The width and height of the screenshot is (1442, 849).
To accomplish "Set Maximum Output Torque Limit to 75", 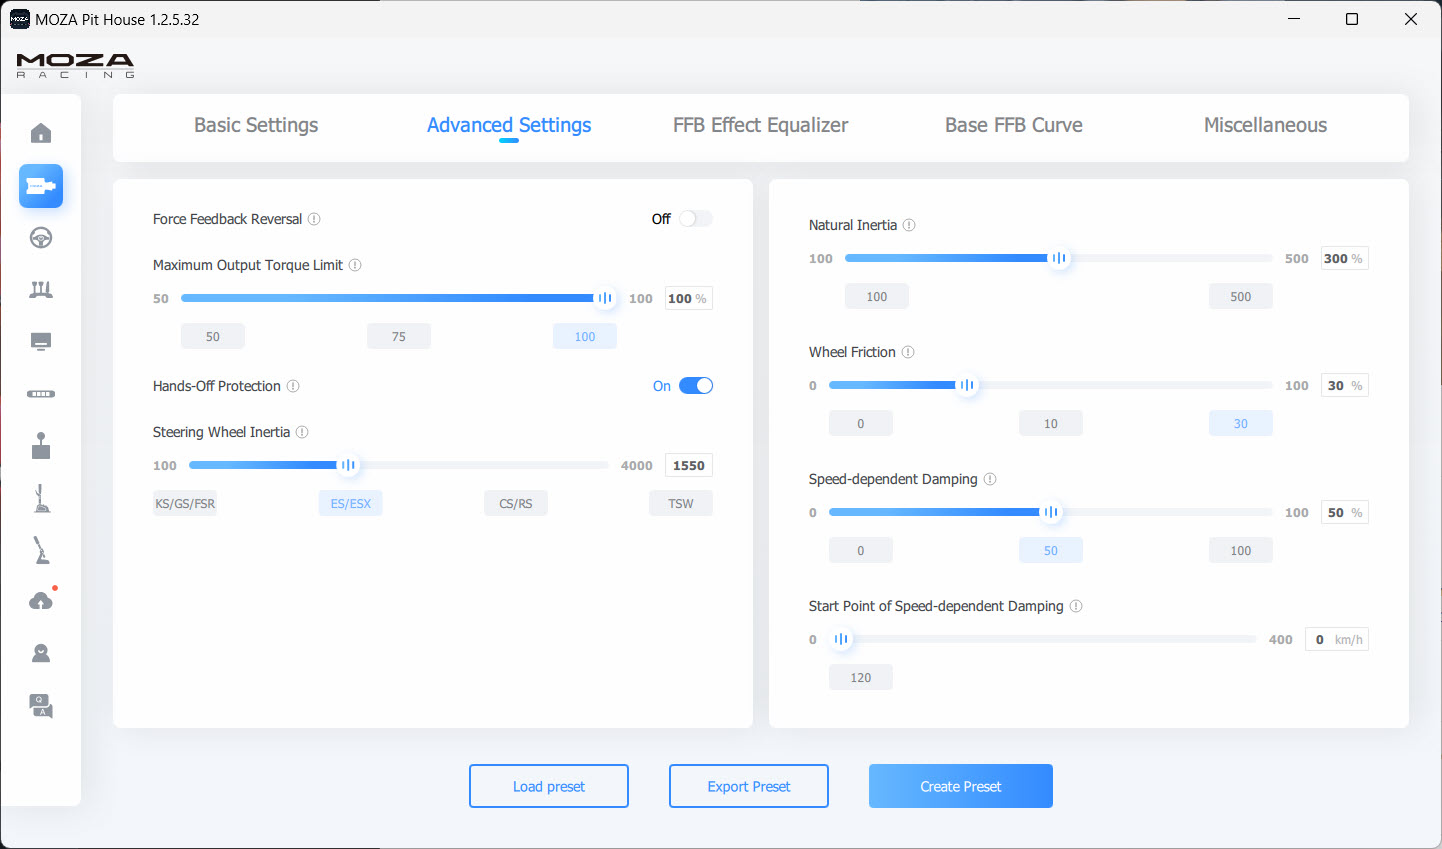I will click(398, 336).
